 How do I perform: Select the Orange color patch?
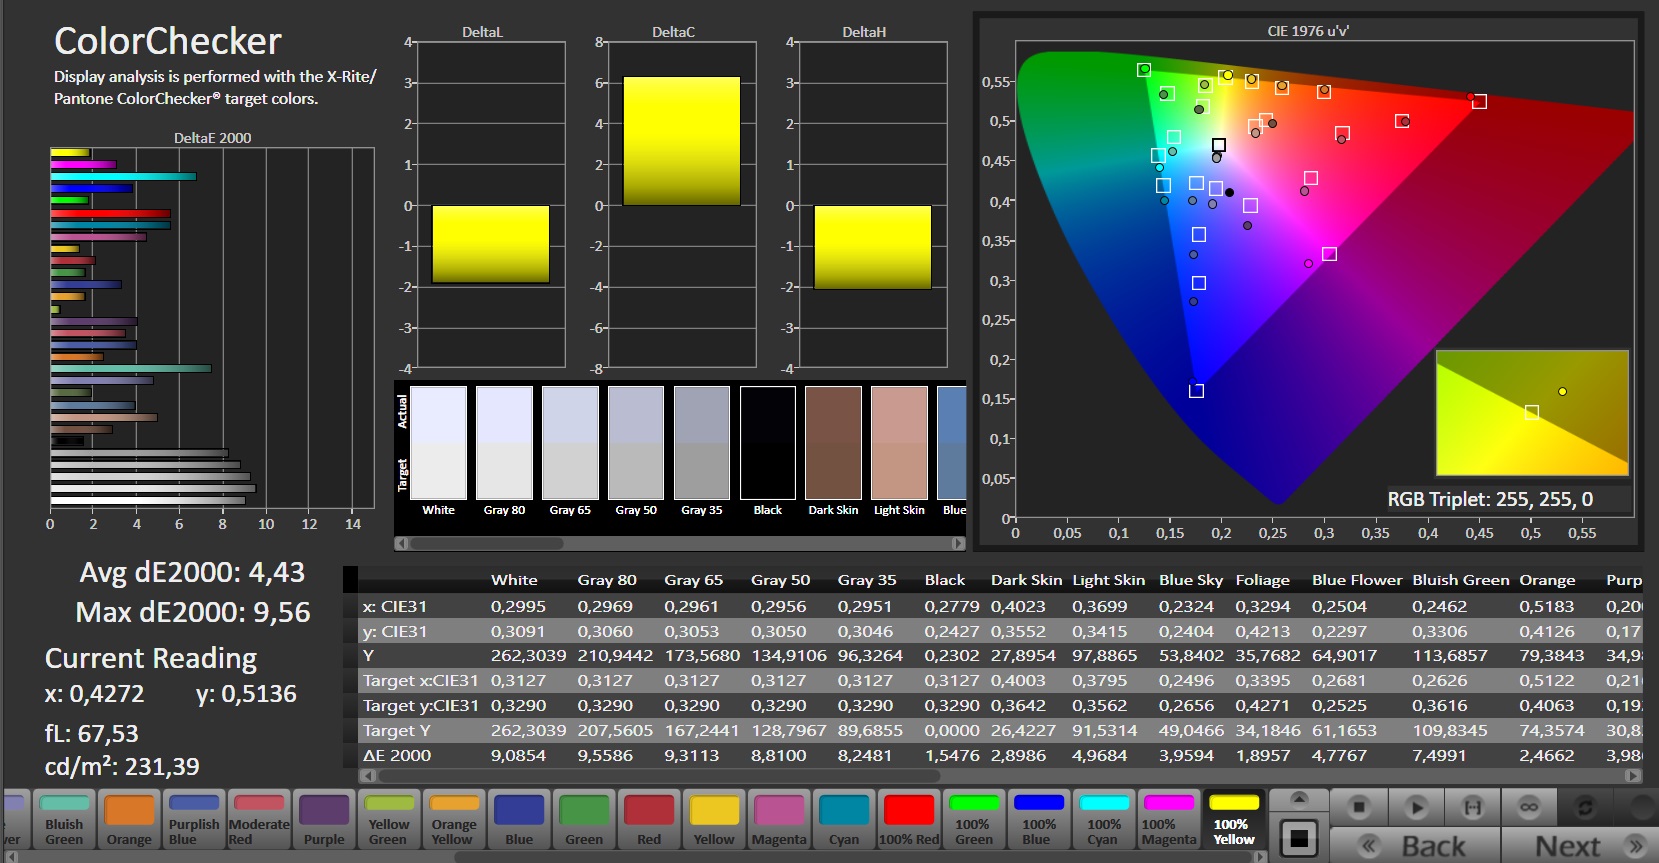[x=129, y=820]
